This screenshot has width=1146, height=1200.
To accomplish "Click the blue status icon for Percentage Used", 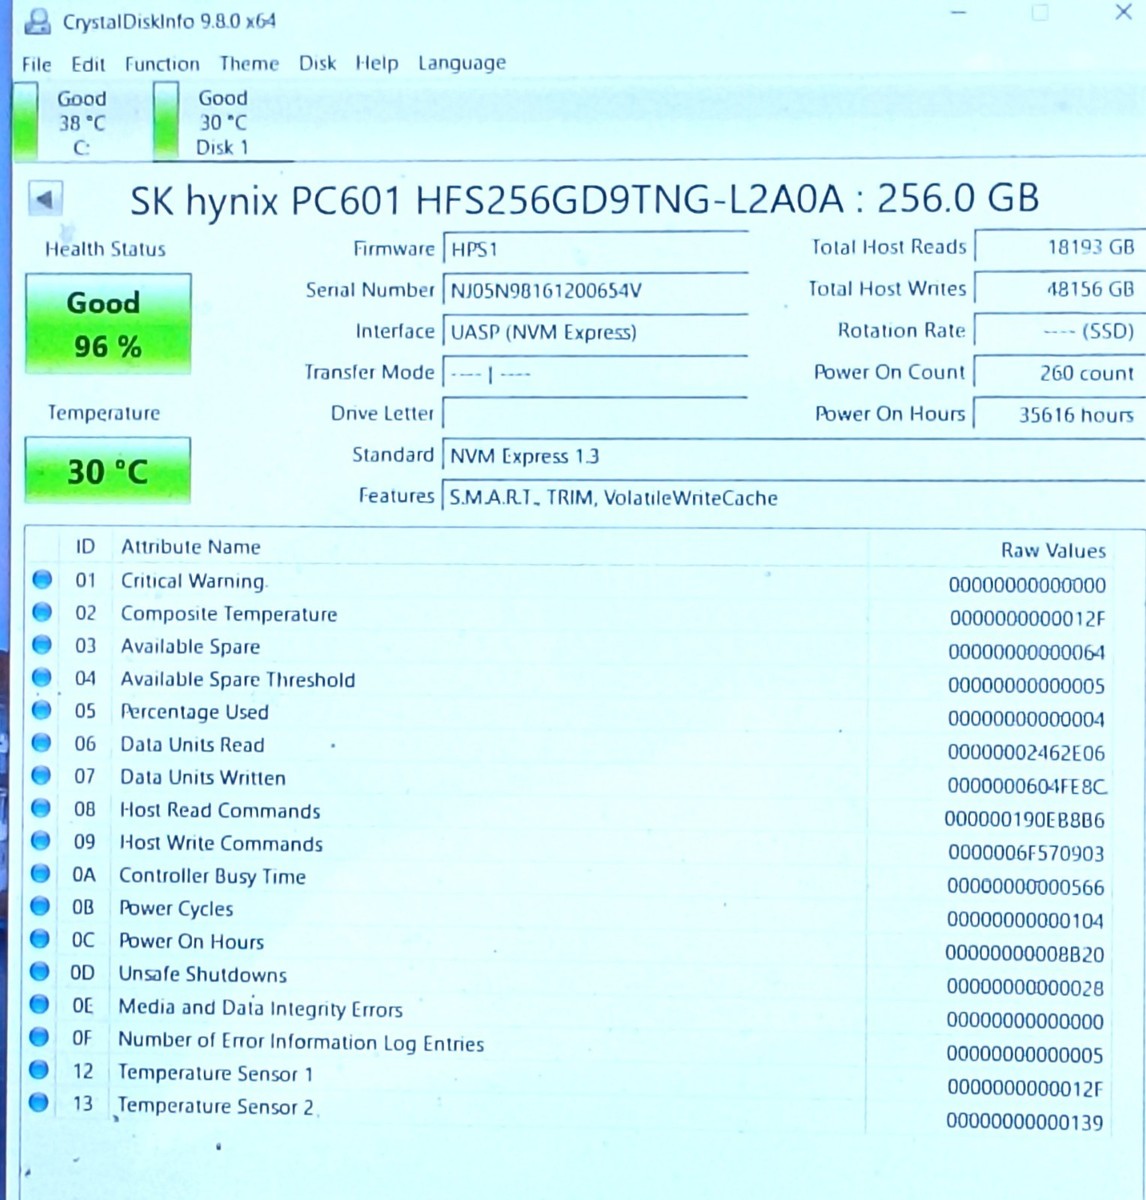I will (x=41, y=711).
